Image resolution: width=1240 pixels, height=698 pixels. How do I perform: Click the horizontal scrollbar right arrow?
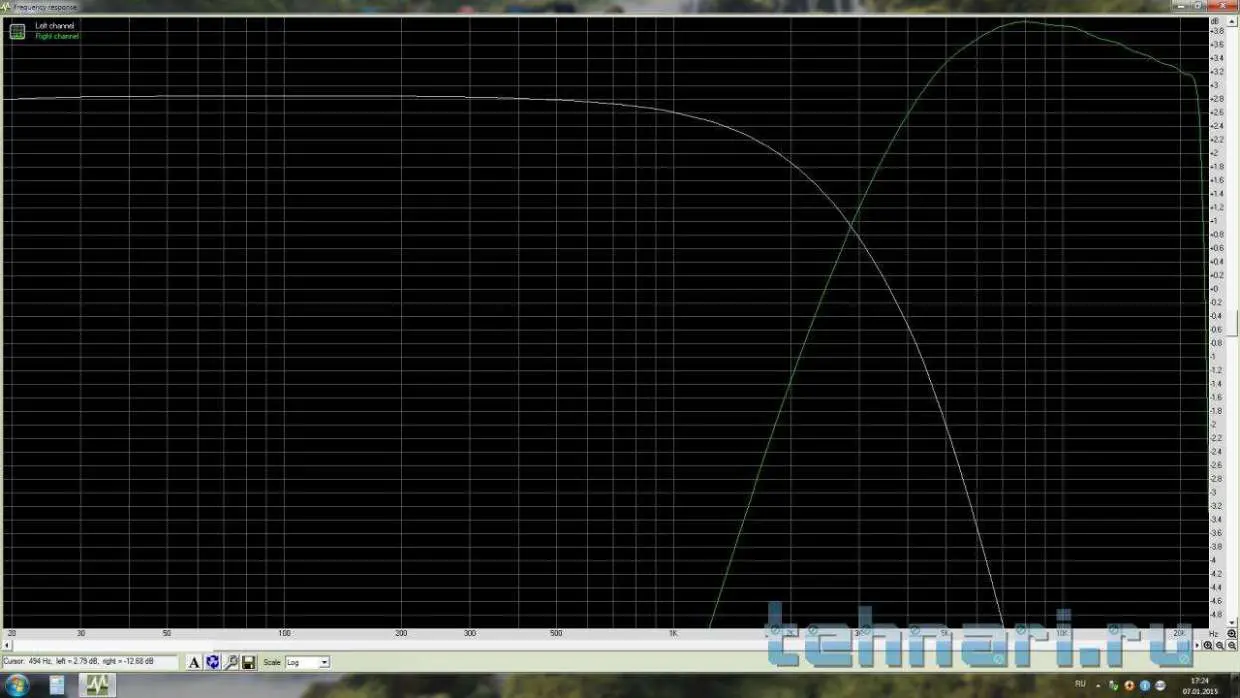pos(1197,645)
